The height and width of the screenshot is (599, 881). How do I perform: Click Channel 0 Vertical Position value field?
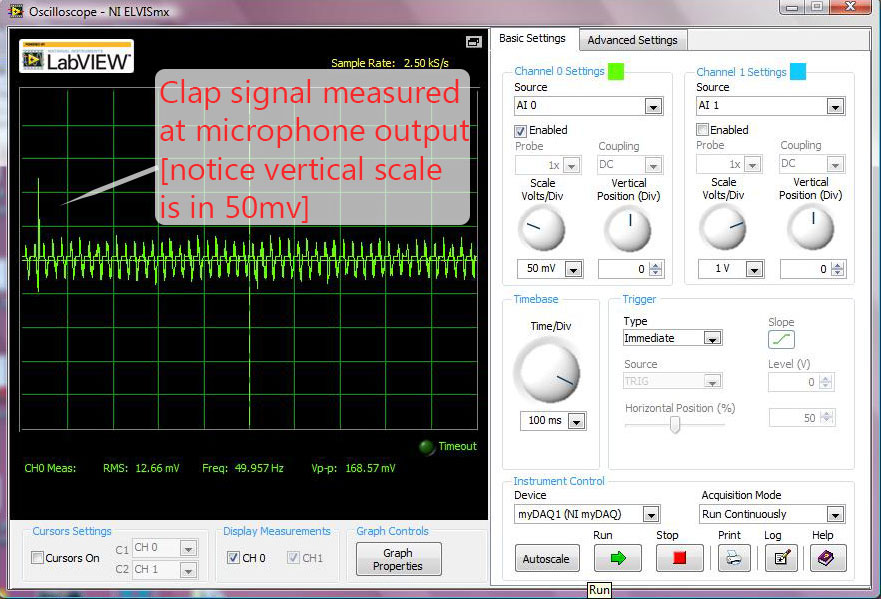(623, 269)
